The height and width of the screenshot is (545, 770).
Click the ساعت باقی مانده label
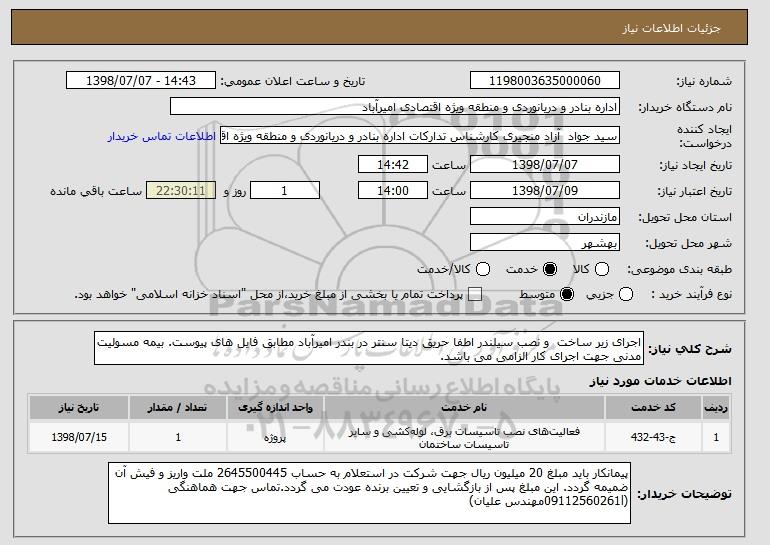[96, 191]
